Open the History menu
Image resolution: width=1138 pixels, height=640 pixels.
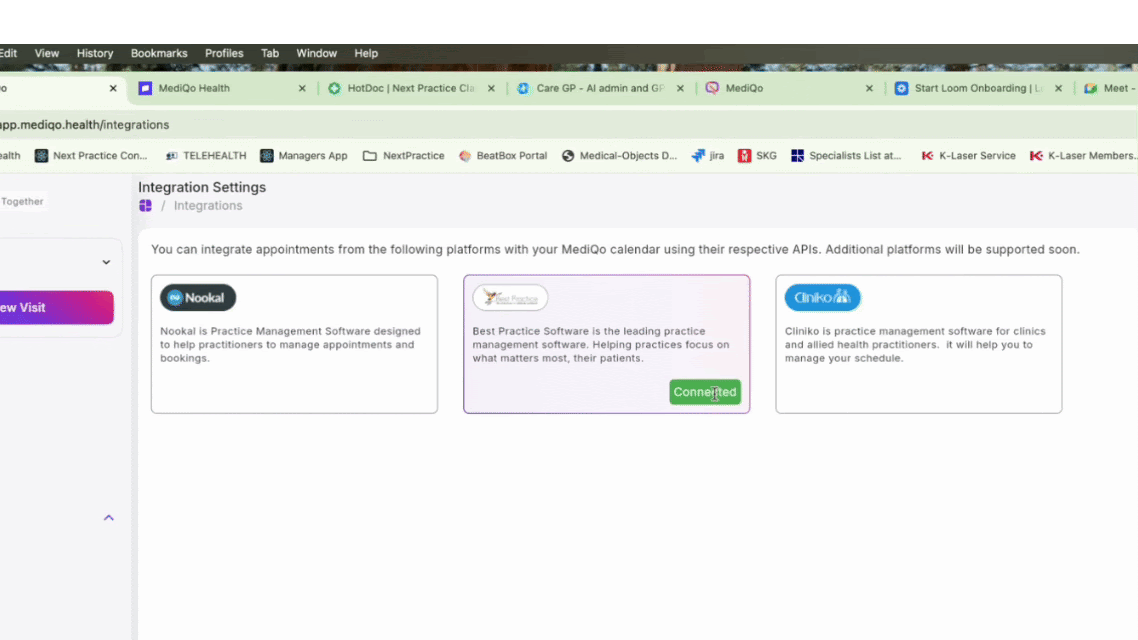[x=95, y=53]
